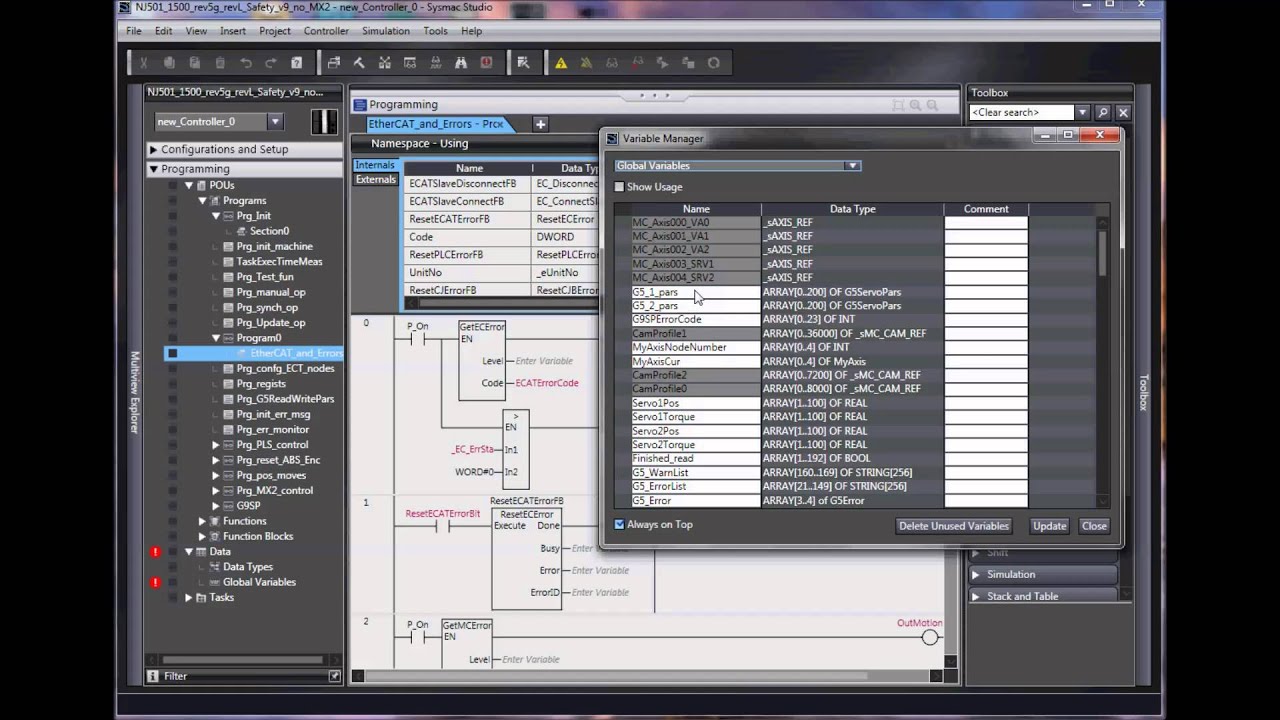The width and height of the screenshot is (1280, 720).
Task: Click the crossed-out triangle offline icon
Action: pos(586,63)
